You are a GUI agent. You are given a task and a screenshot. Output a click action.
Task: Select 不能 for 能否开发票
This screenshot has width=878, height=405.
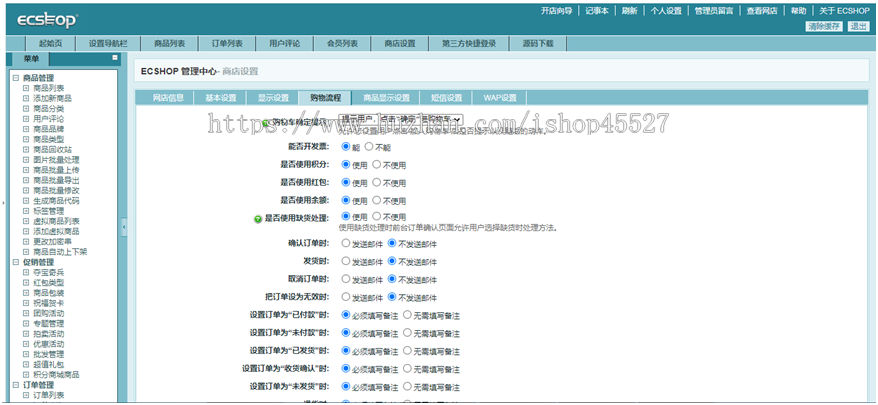(x=368, y=147)
